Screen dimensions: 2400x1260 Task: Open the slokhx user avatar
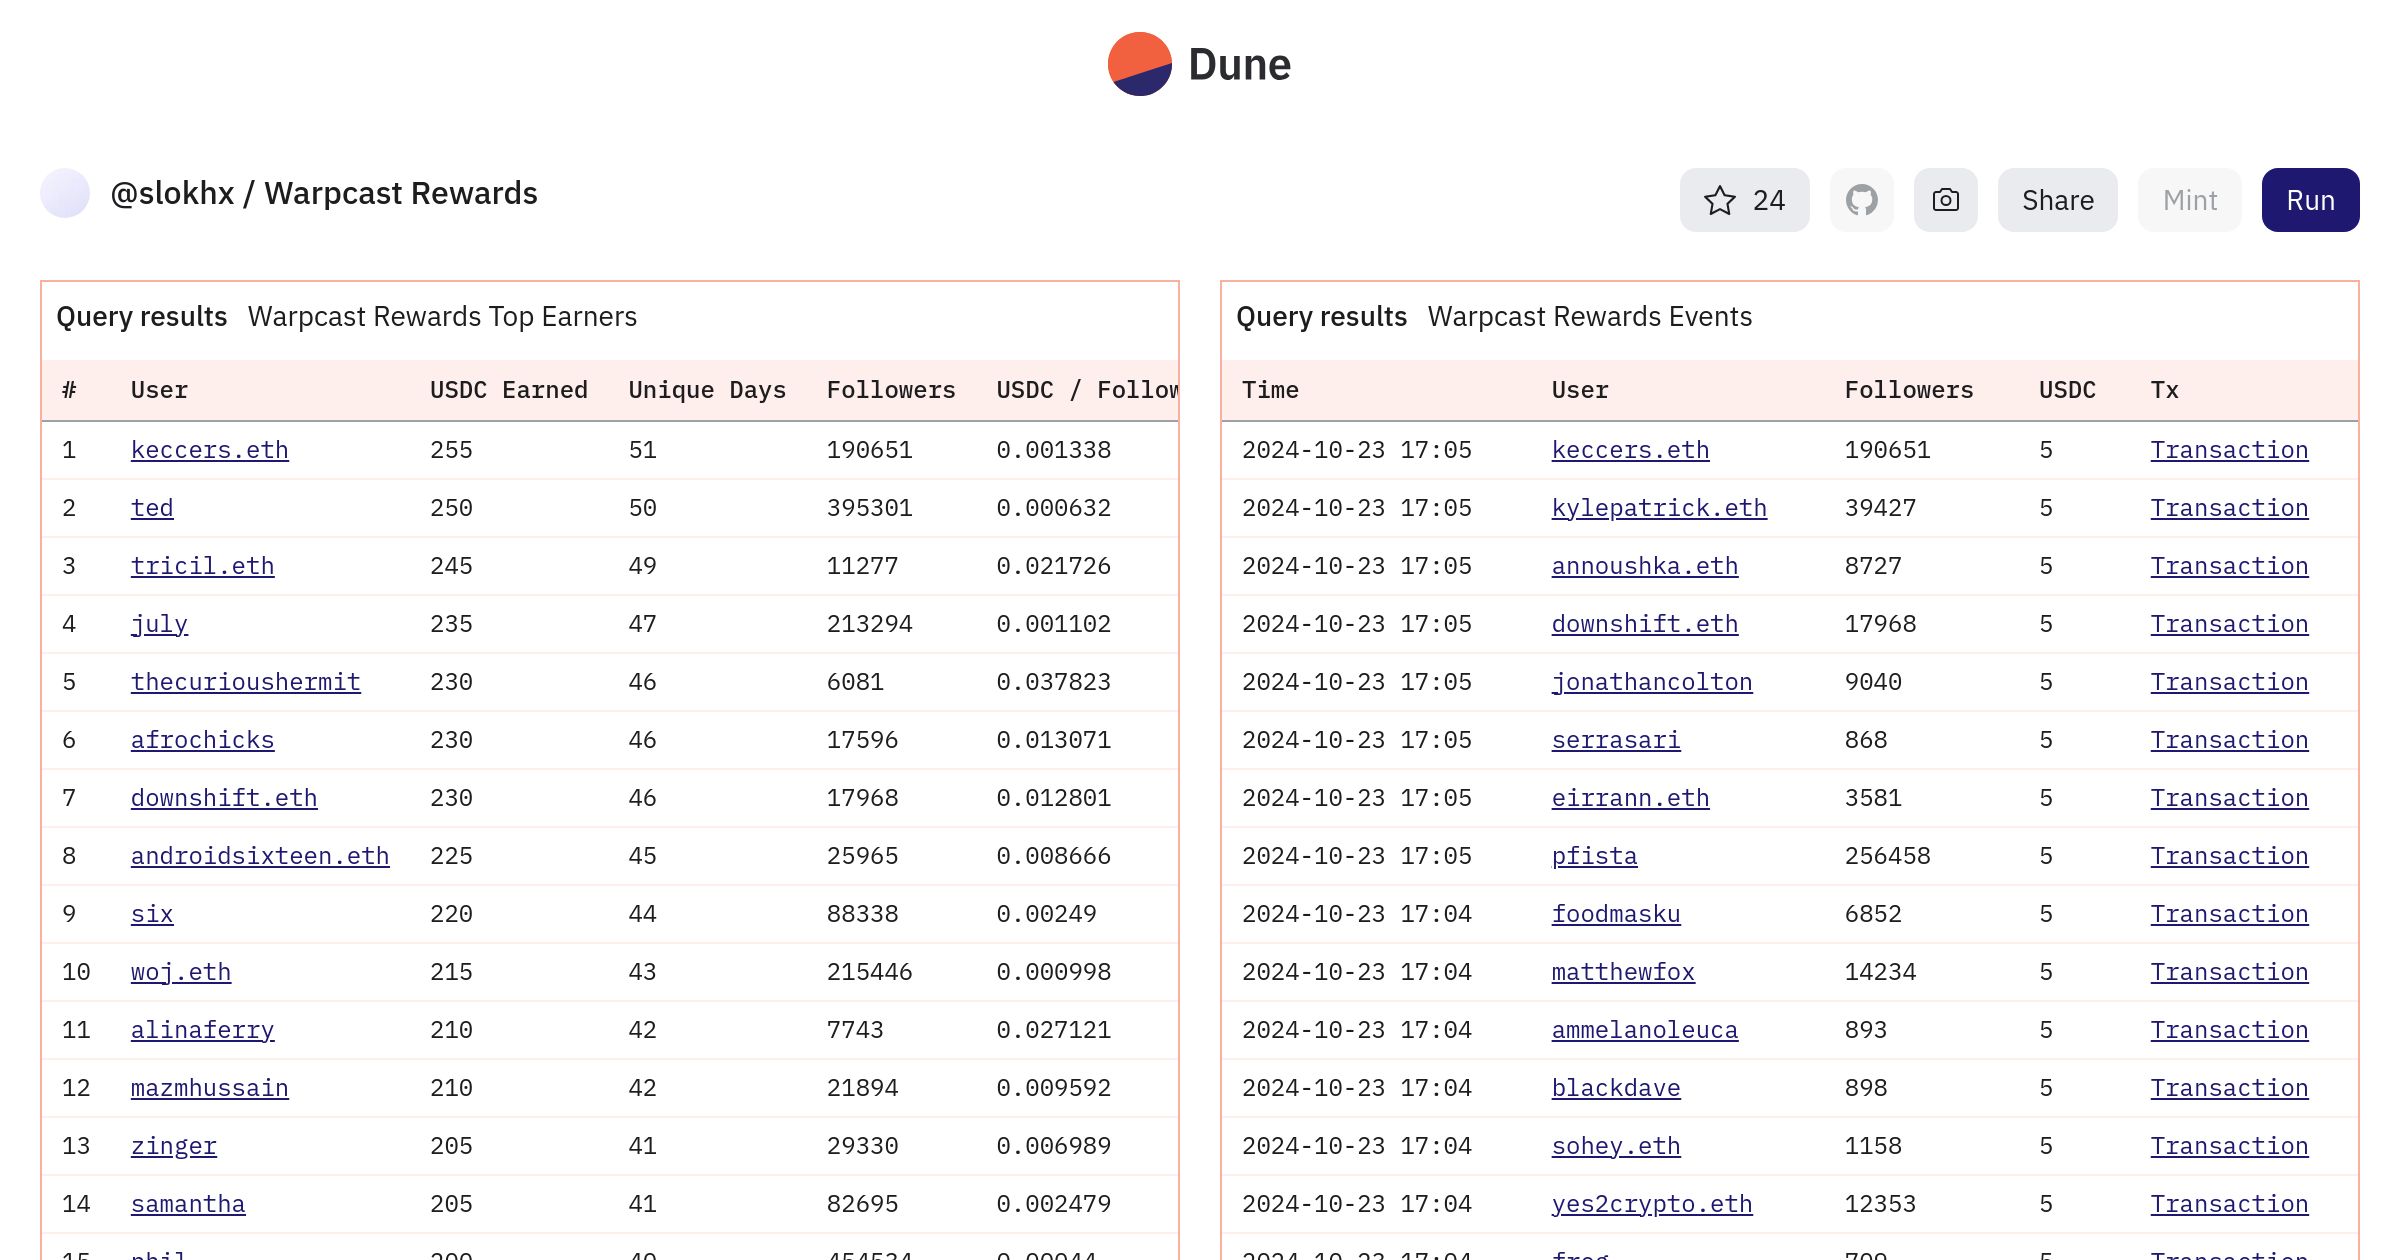65,193
